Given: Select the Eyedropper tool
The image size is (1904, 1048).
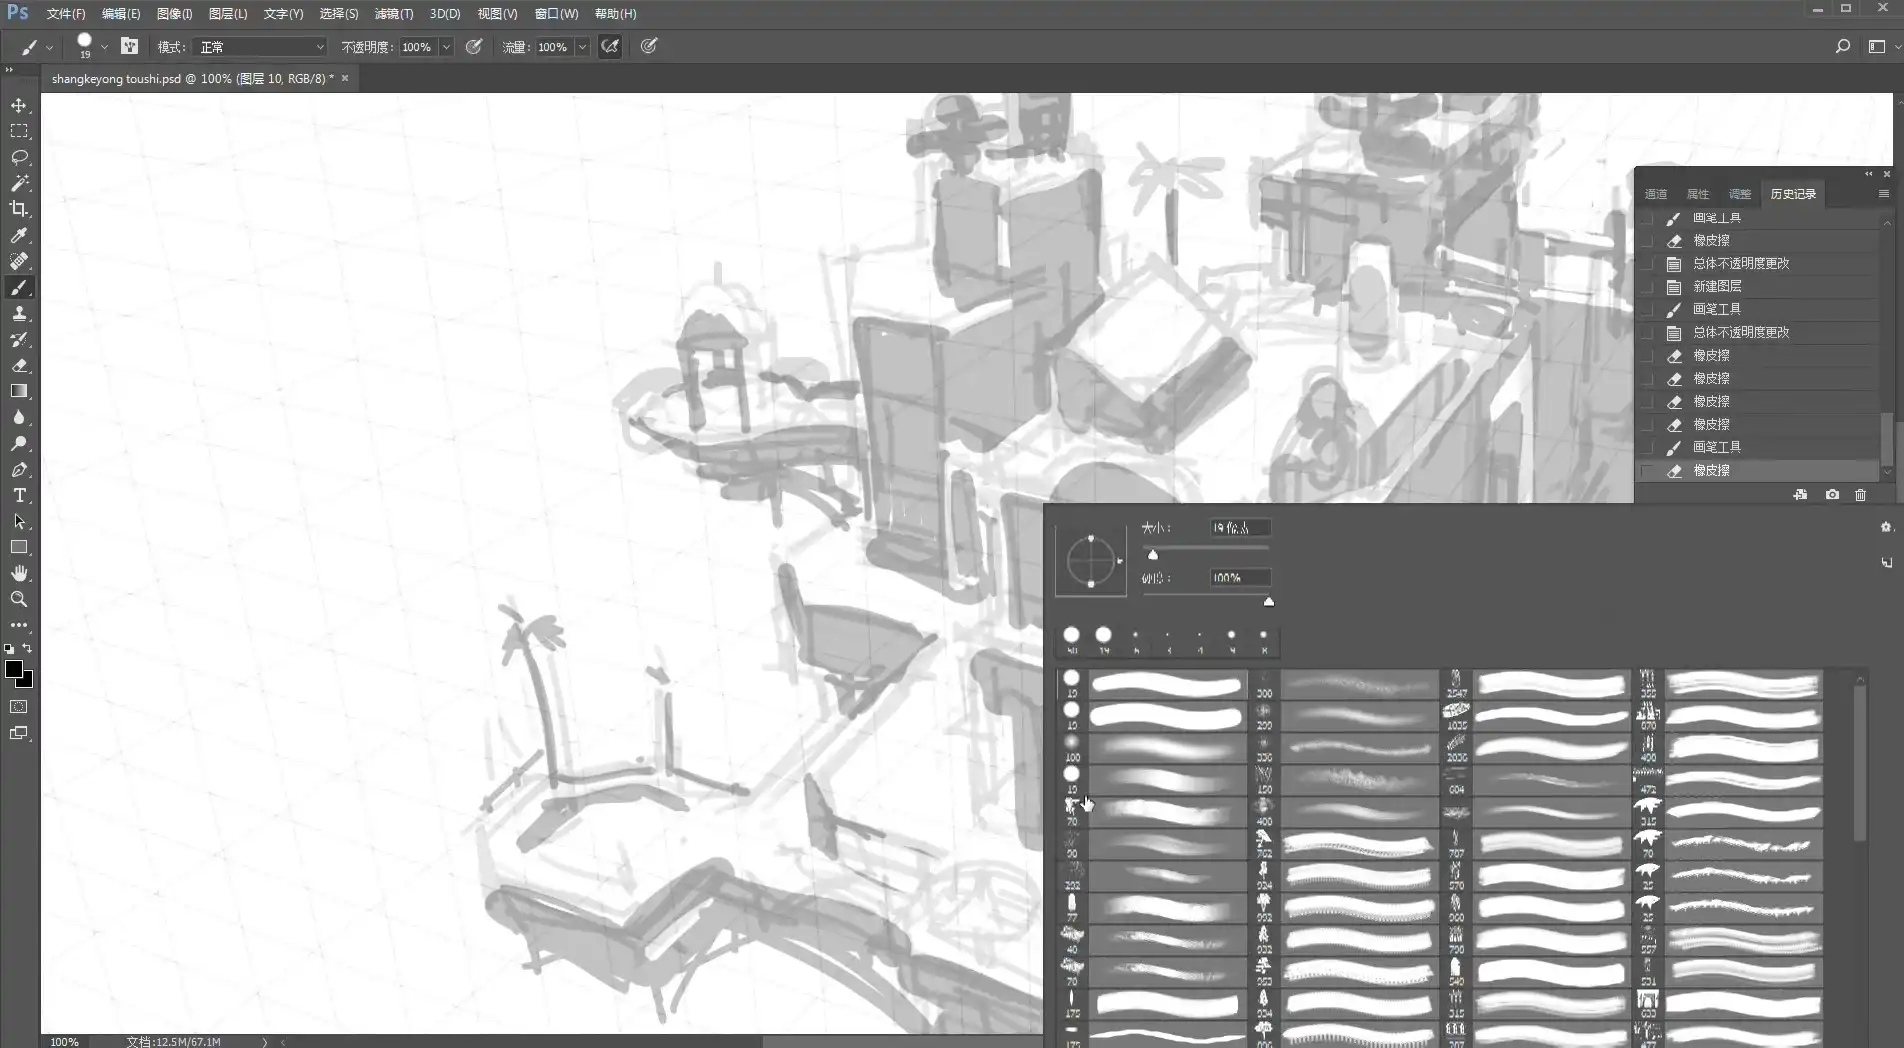Looking at the screenshot, I should click(19, 235).
